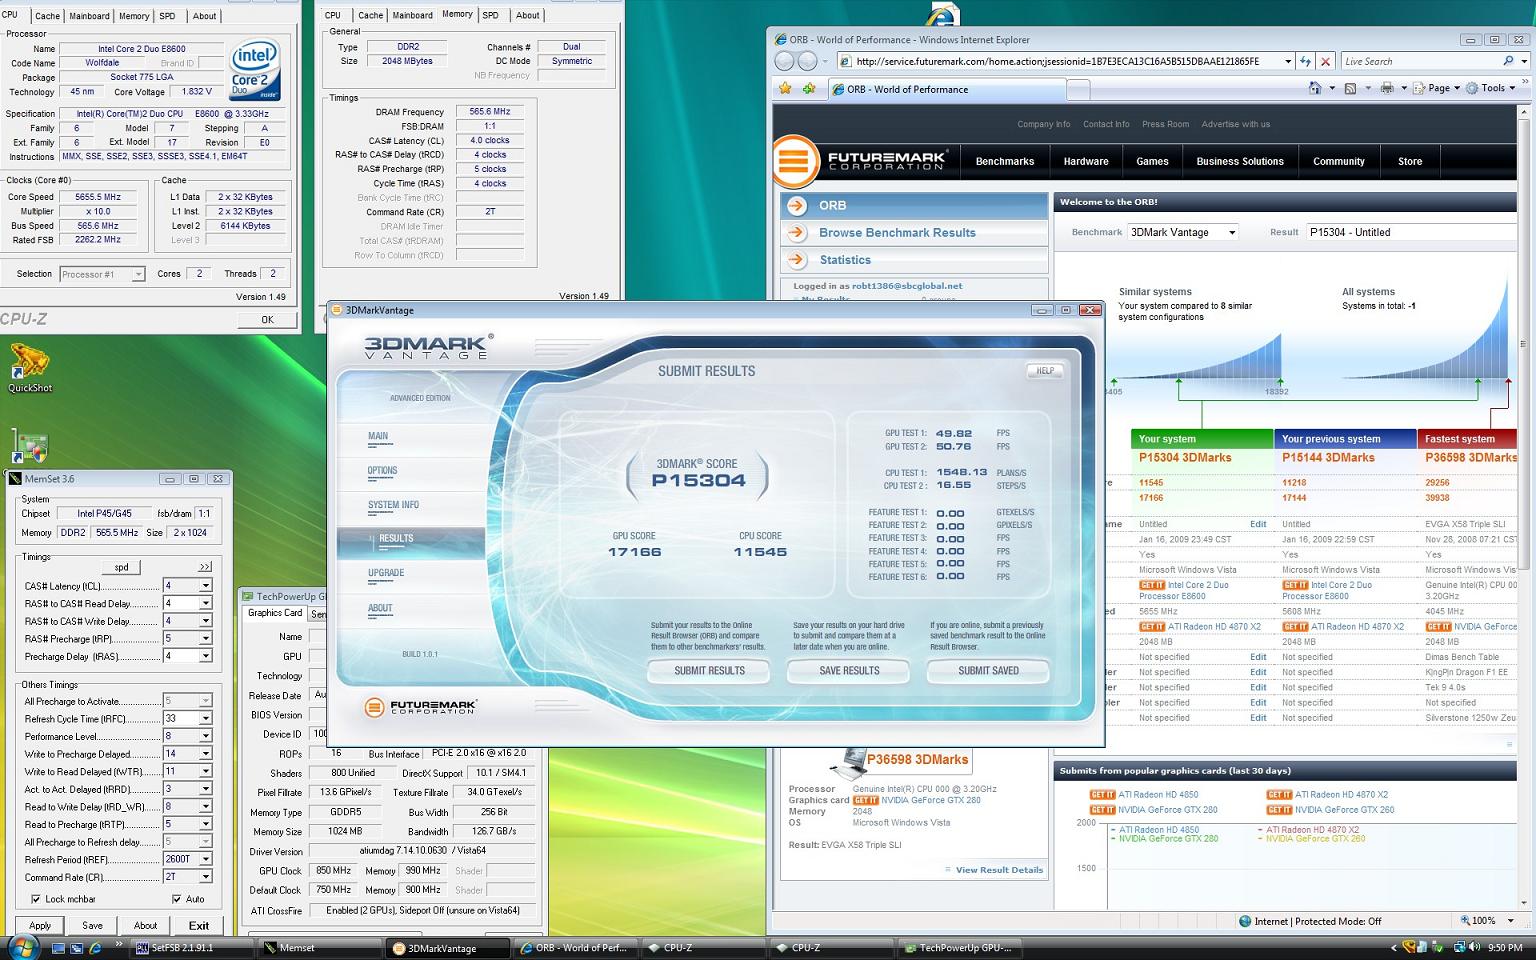The height and width of the screenshot is (960, 1536).
Task: Open the Hardware menu on Futuremark site
Action: 1086,161
